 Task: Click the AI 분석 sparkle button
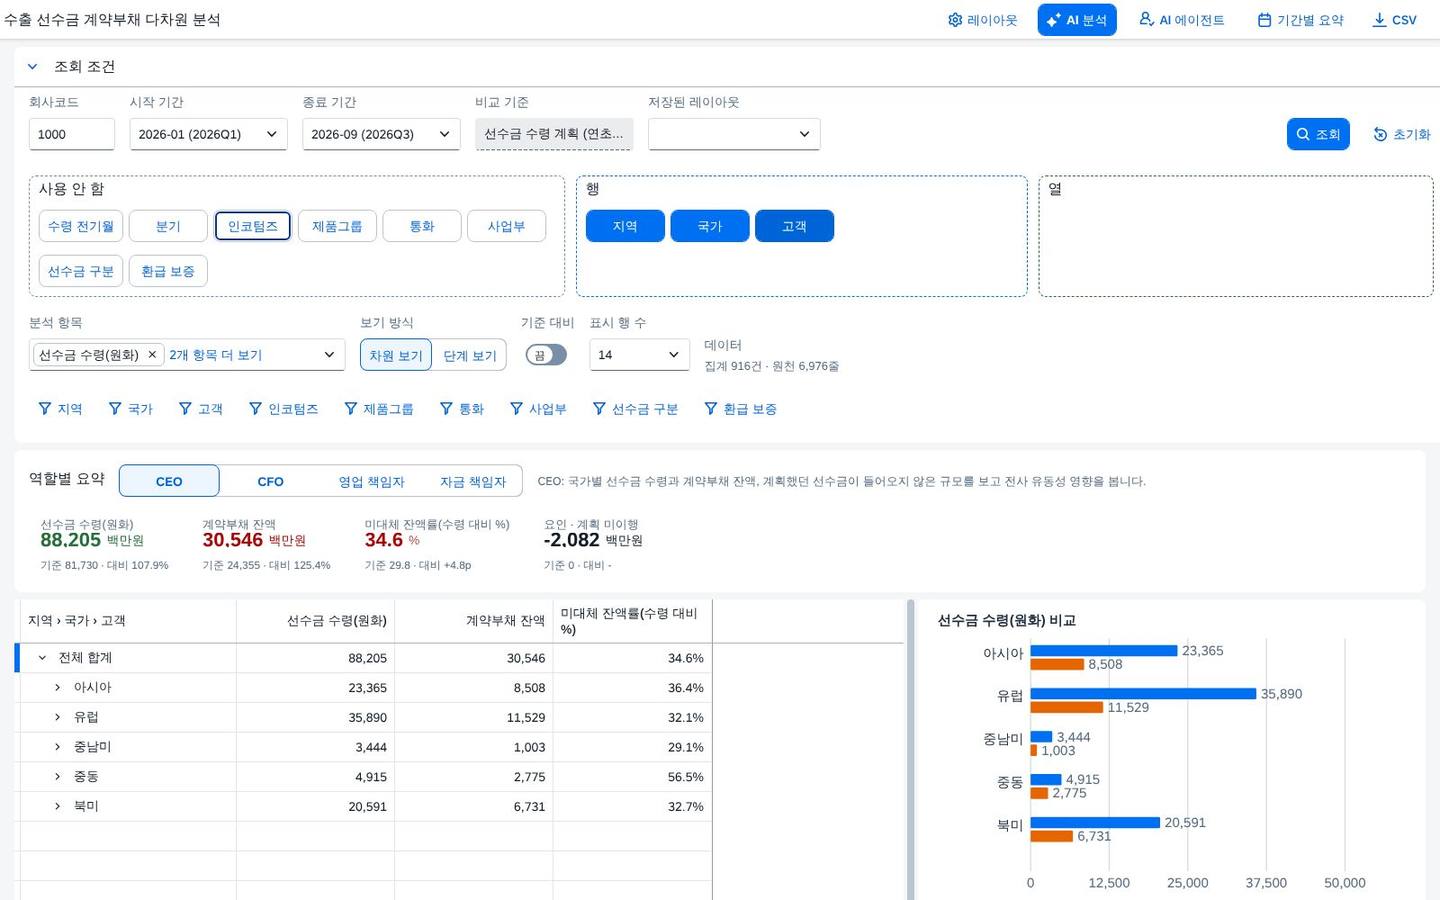(1077, 20)
